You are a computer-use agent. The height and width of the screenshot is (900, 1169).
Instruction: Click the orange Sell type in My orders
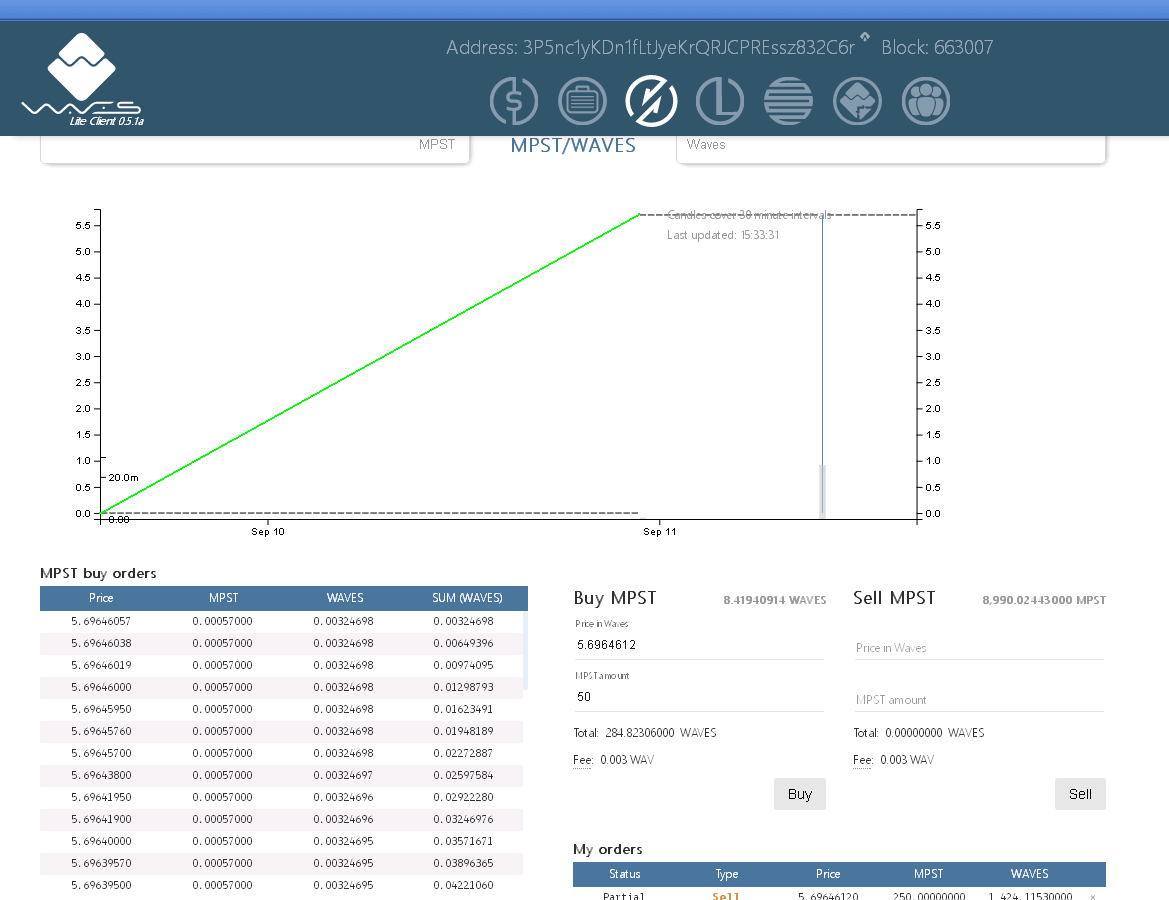tap(725, 896)
